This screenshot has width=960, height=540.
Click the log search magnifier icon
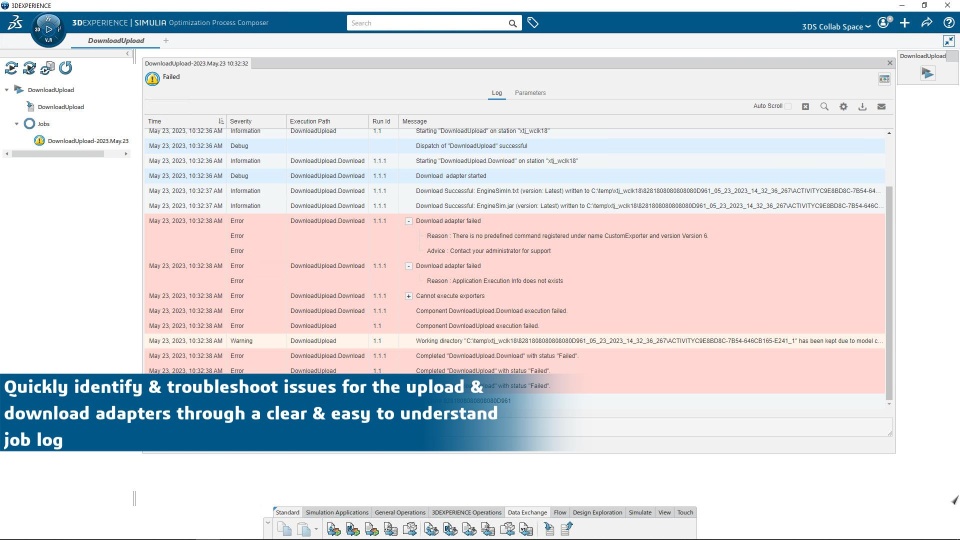[824, 107]
